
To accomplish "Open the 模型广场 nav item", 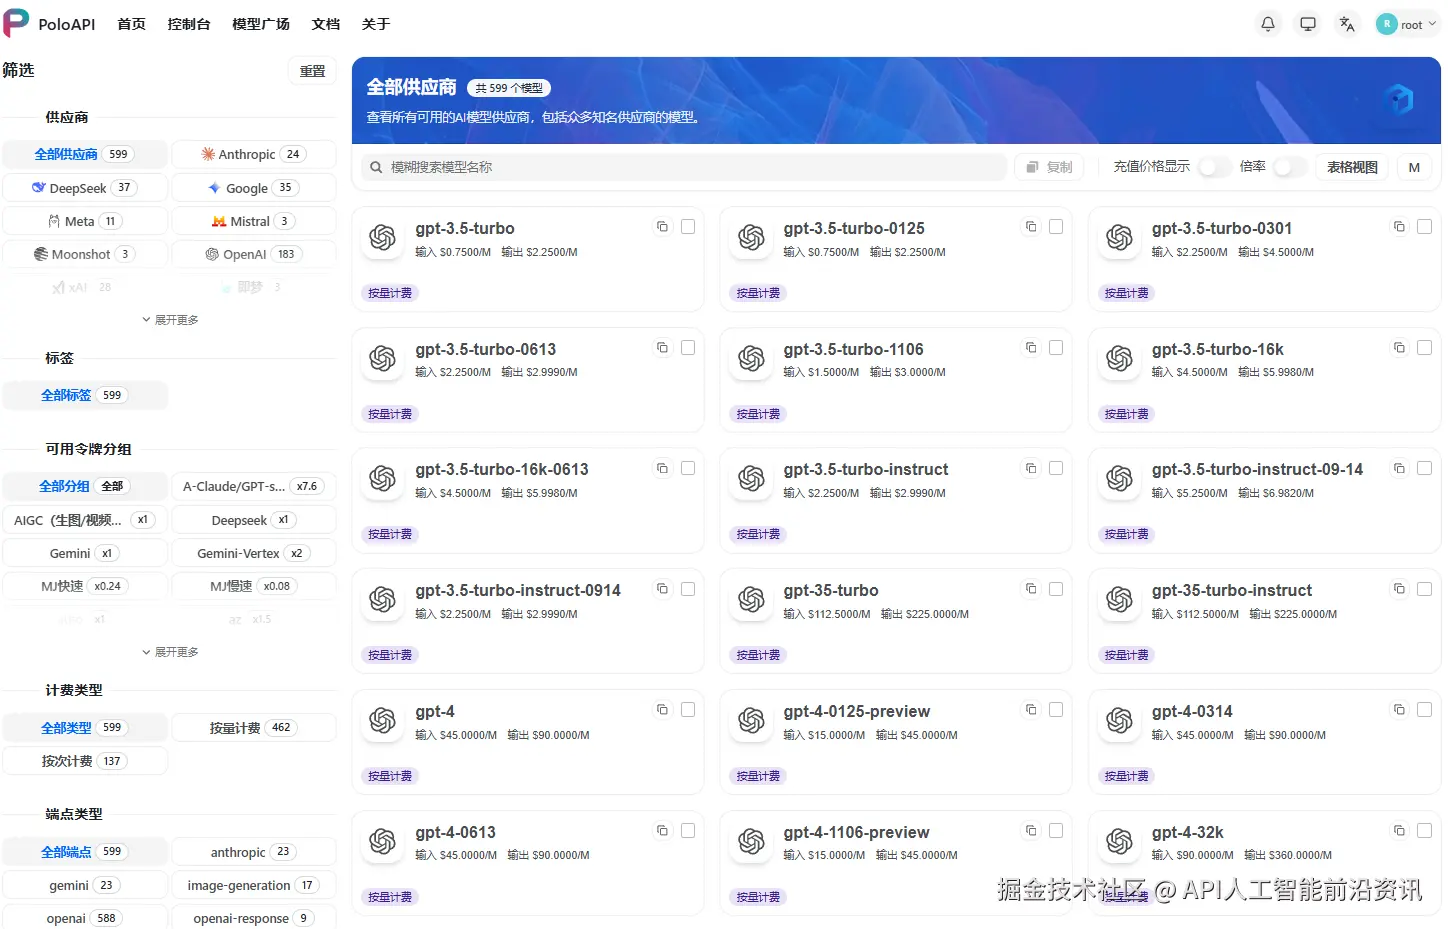I will point(261,24).
